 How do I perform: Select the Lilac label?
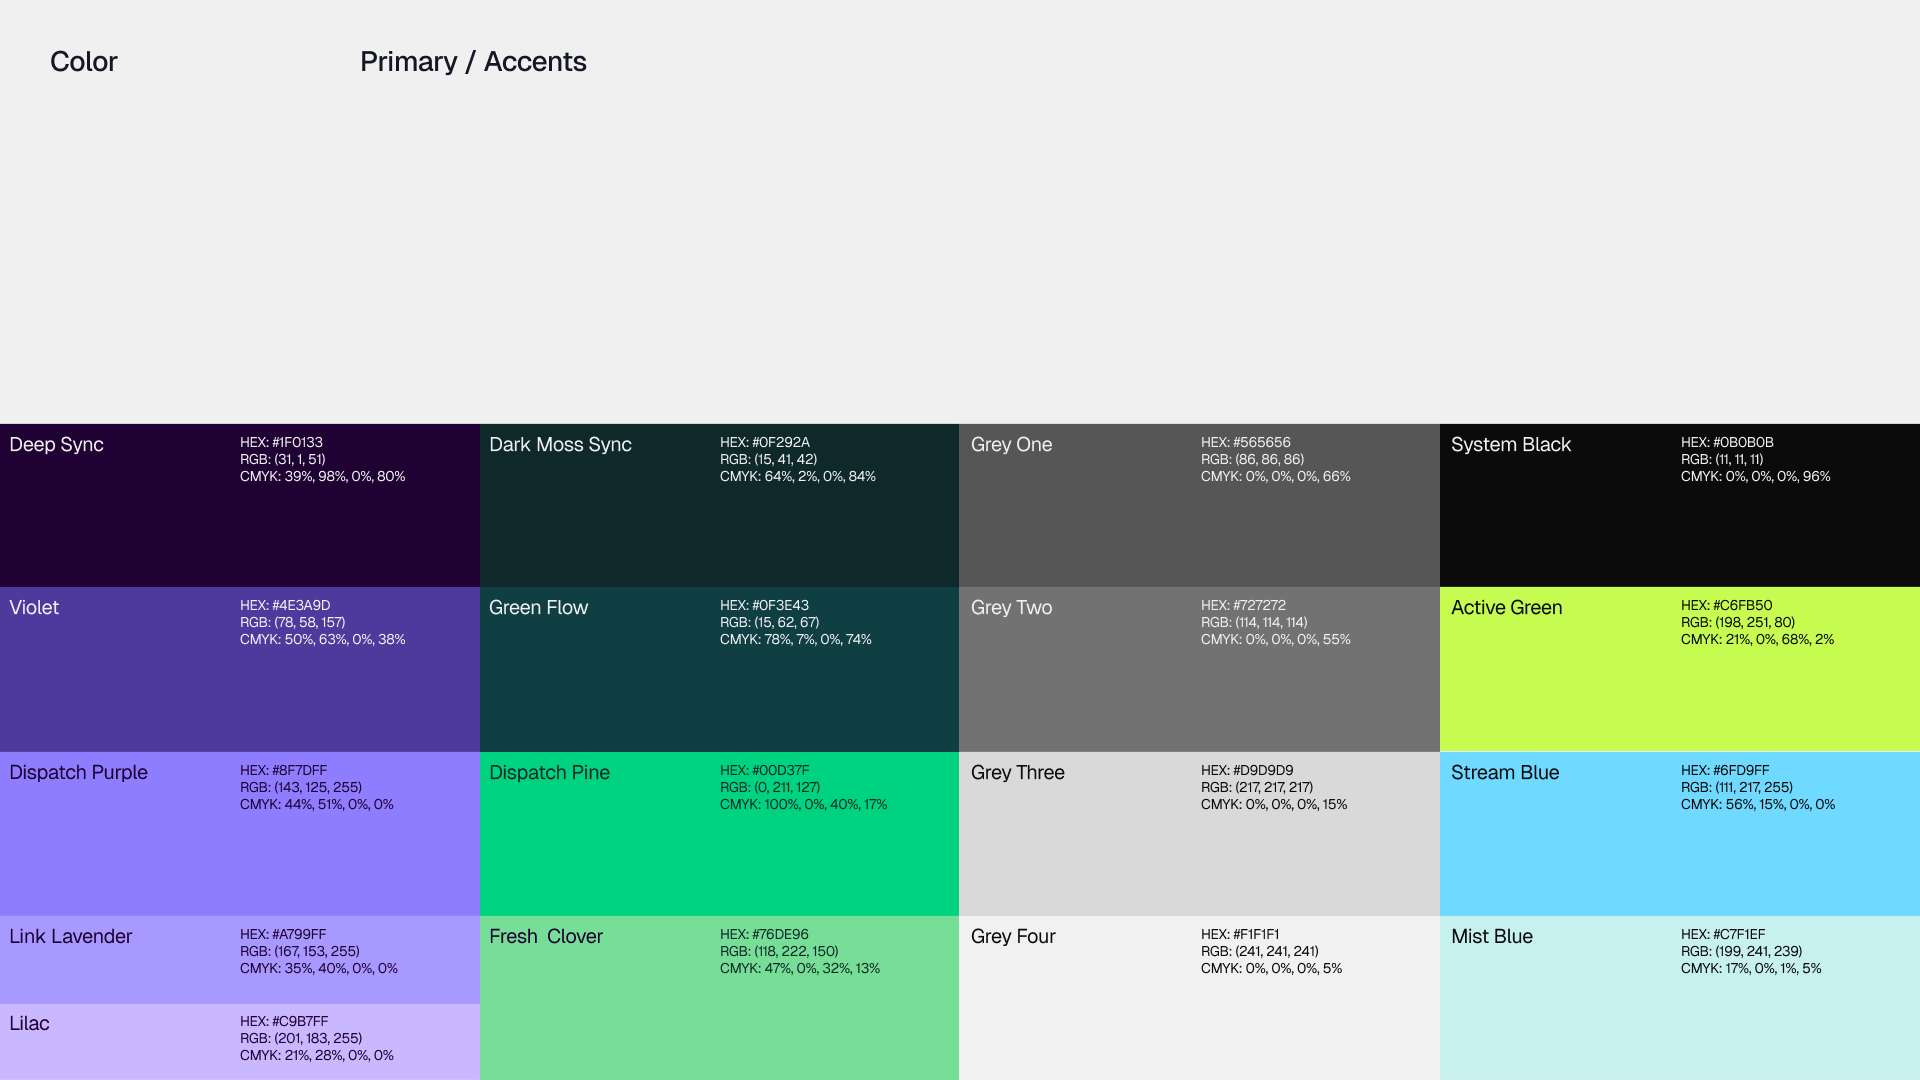pyautogui.click(x=29, y=1024)
